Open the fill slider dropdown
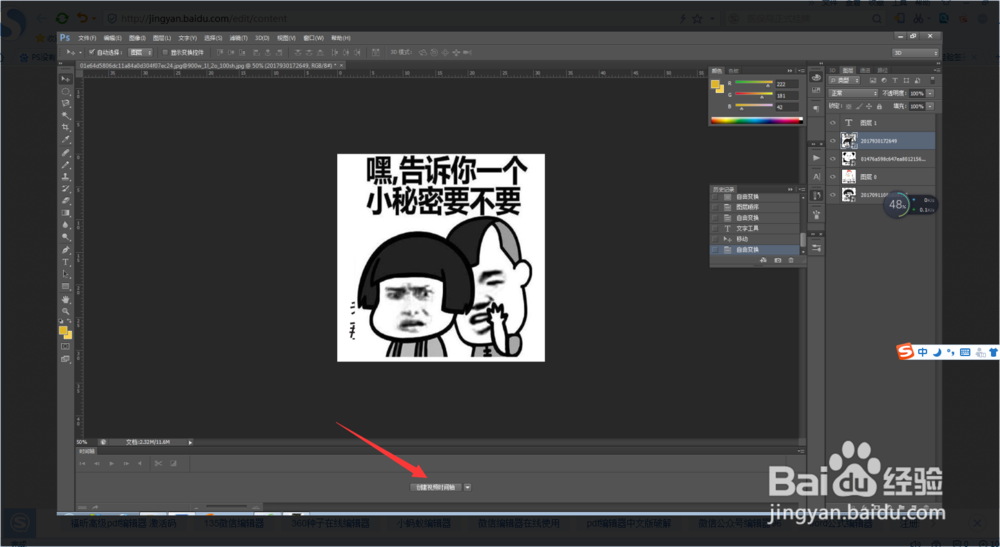The width and height of the screenshot is (1000, 547). [930, 106]
